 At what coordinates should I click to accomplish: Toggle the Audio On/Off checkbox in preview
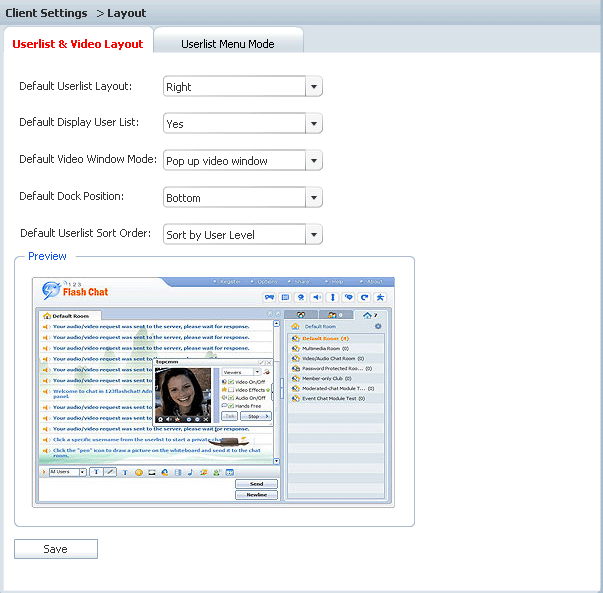tap(229, 397)
